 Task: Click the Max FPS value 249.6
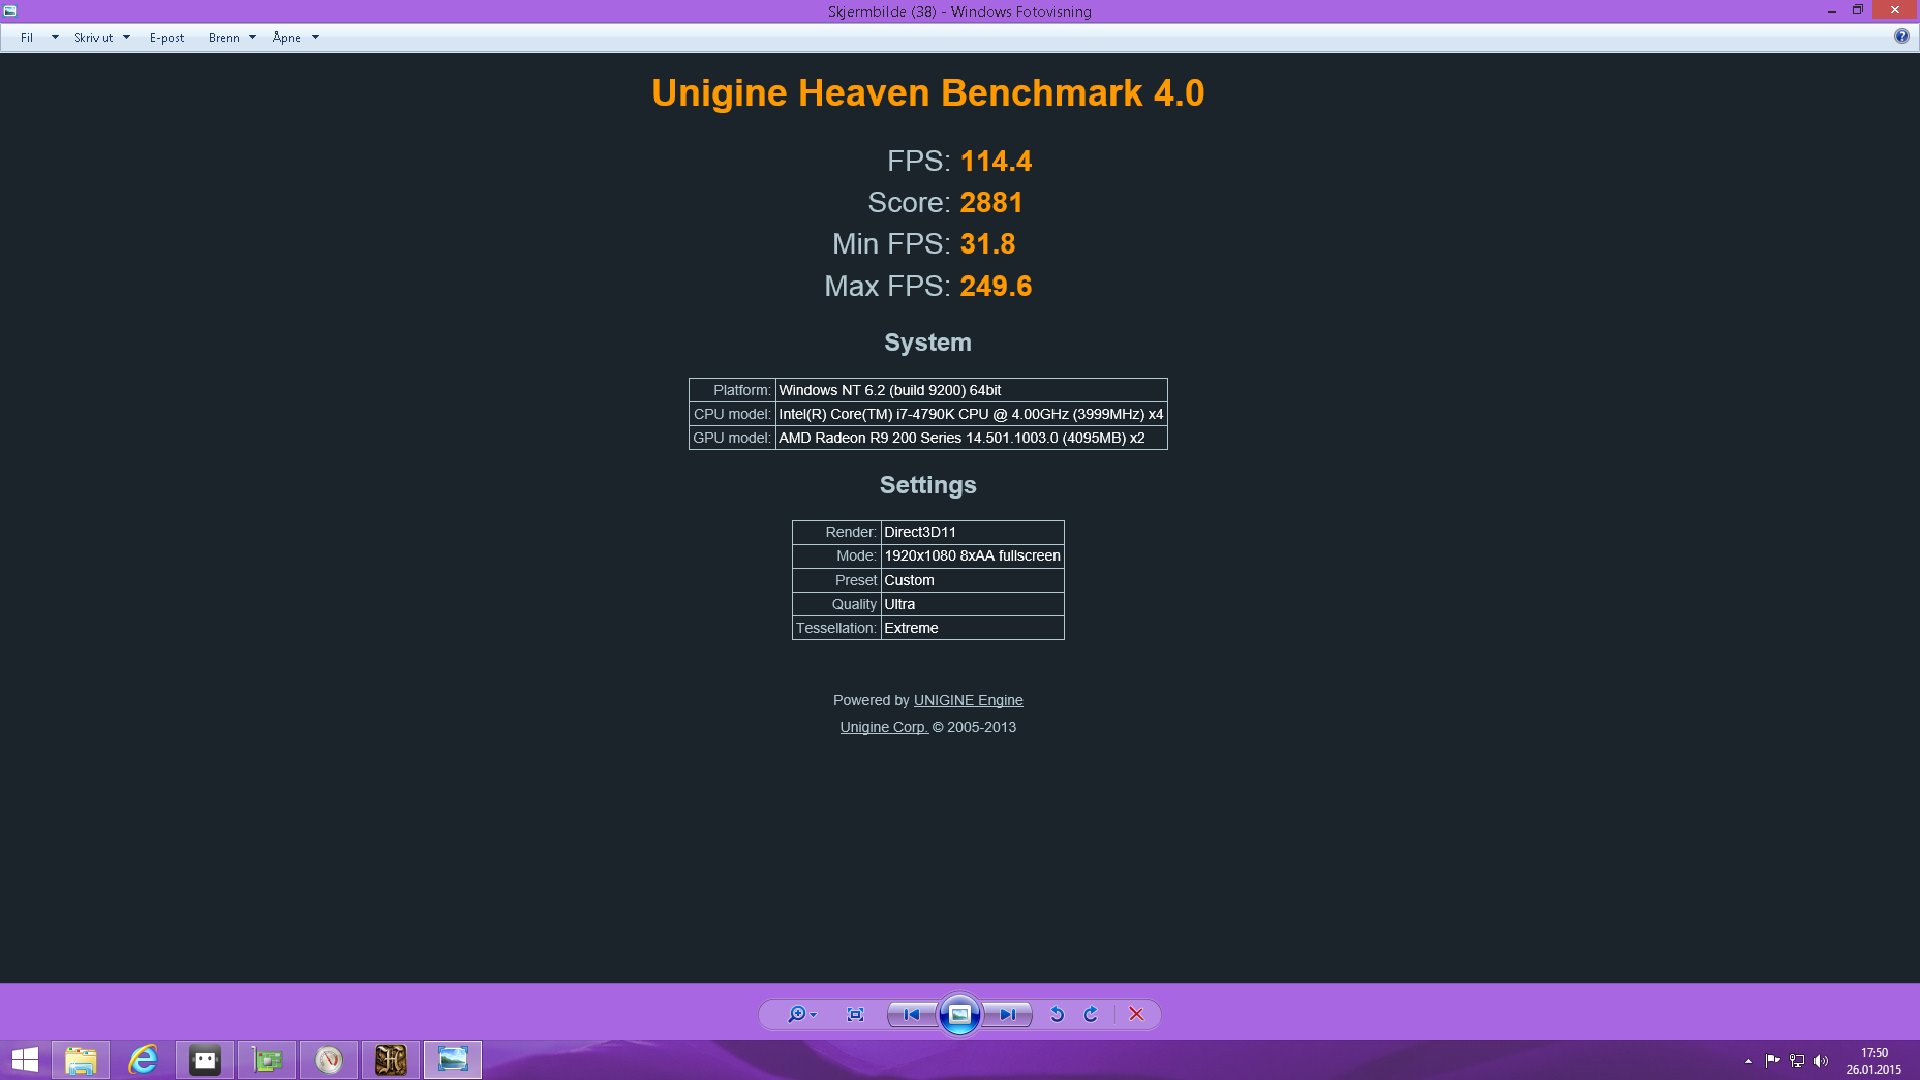[x=996, y=286]
